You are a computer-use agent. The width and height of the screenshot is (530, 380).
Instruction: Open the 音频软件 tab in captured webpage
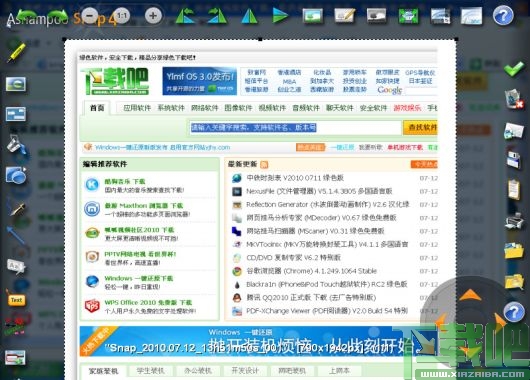[306, 108]
